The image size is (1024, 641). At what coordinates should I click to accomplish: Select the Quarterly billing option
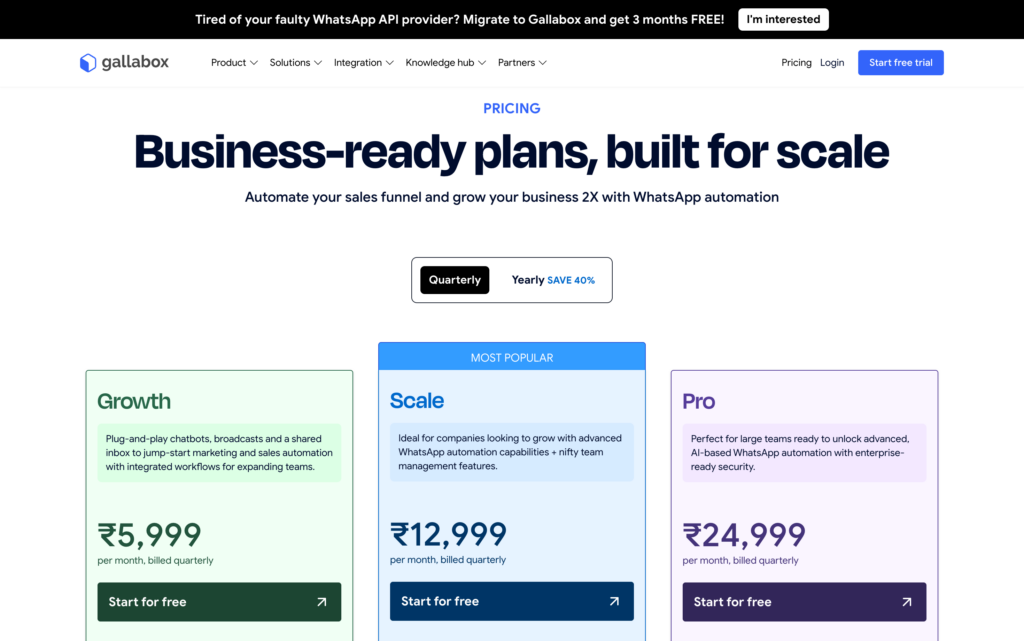point(454,280)
